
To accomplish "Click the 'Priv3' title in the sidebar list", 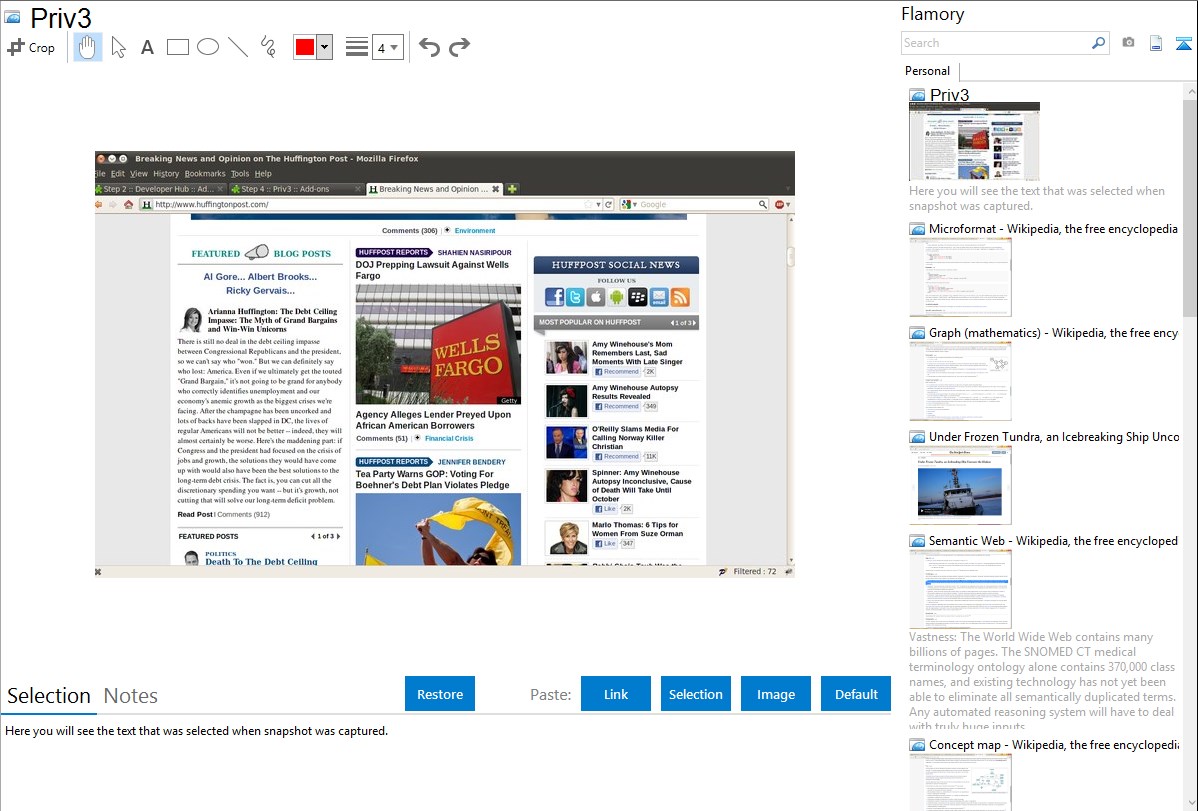I will [950, 95].
